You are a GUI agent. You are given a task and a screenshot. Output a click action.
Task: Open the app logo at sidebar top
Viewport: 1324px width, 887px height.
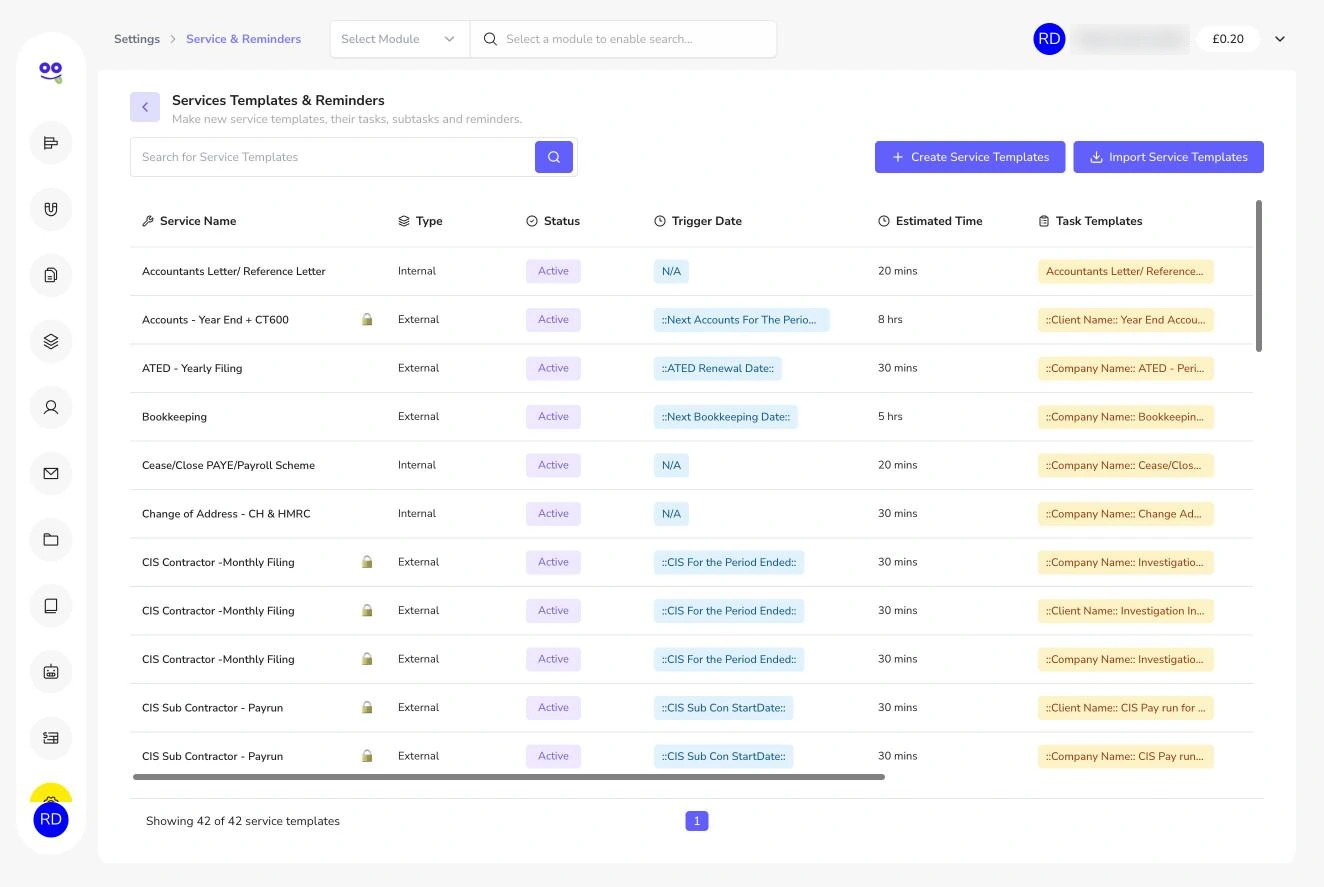click(51, 71)
